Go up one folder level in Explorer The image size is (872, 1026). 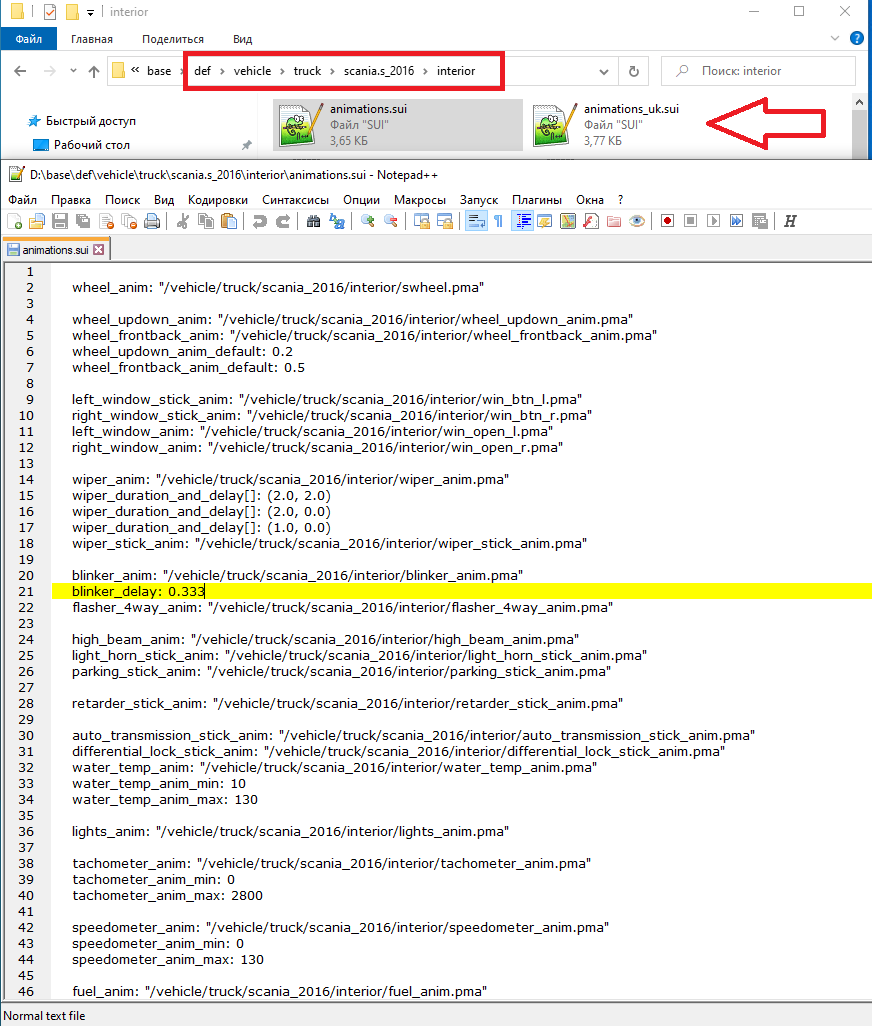(94, 71)
